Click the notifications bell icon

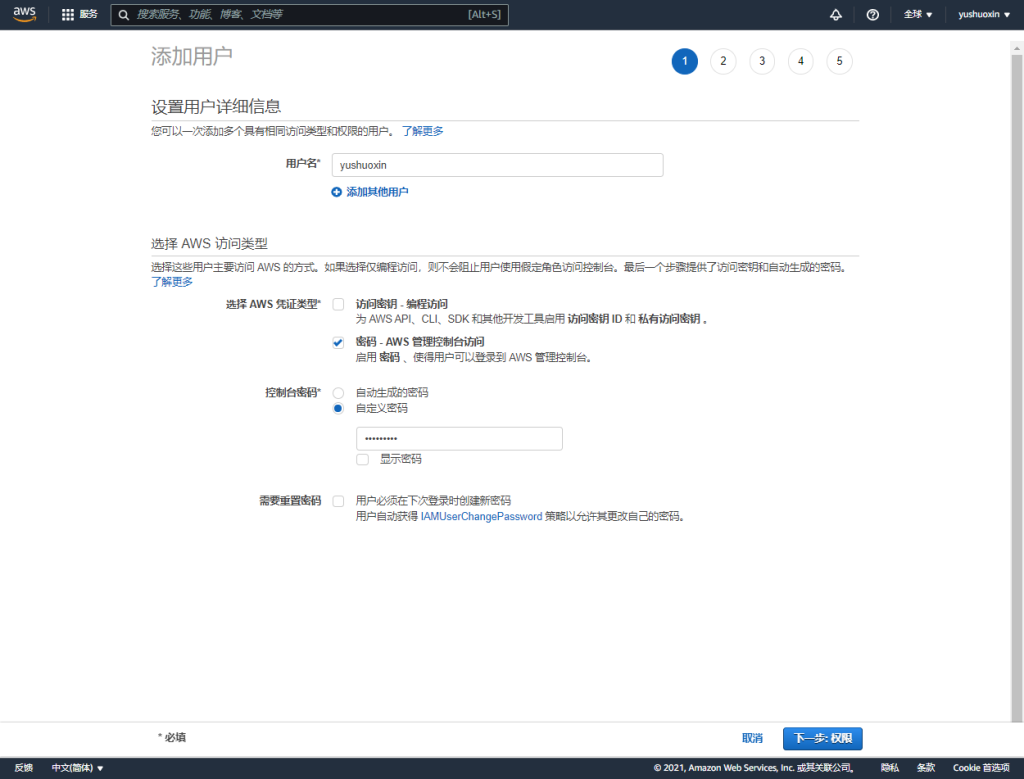pyautogui.click(x=836, y=15)
